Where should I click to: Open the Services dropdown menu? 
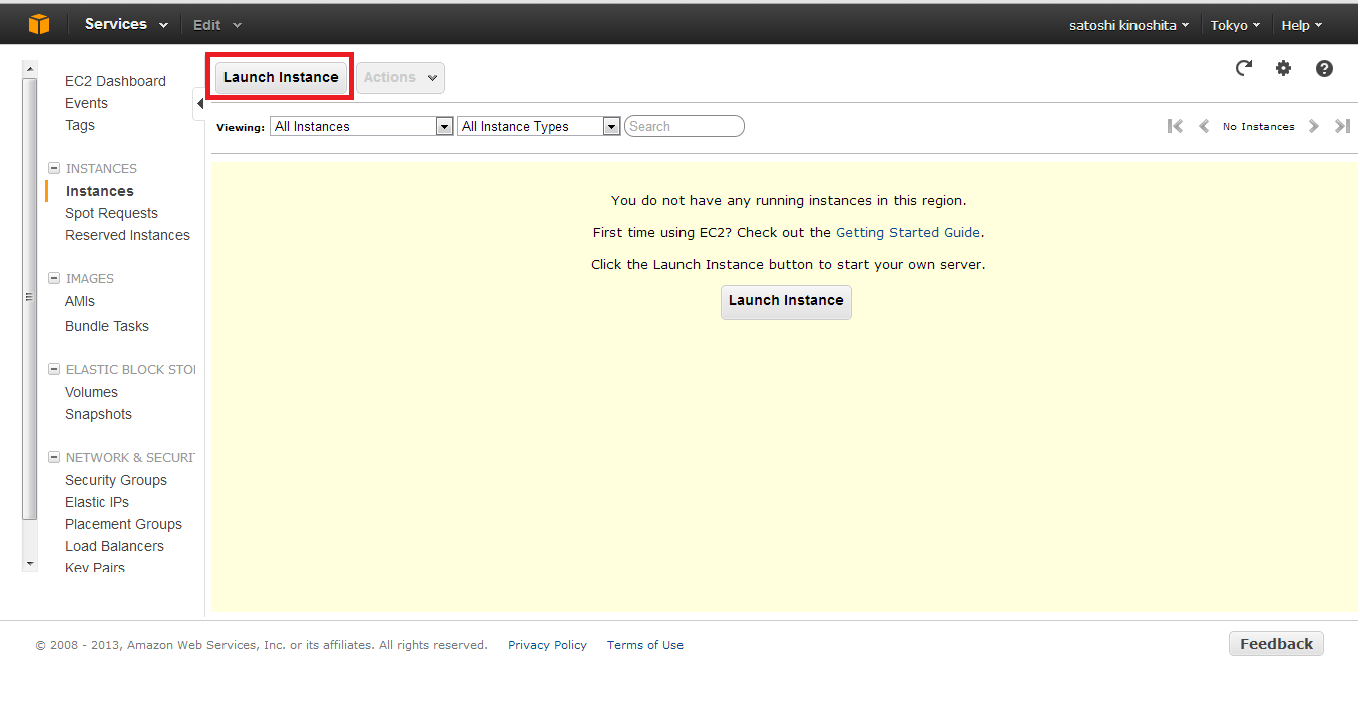coord(126,24)
